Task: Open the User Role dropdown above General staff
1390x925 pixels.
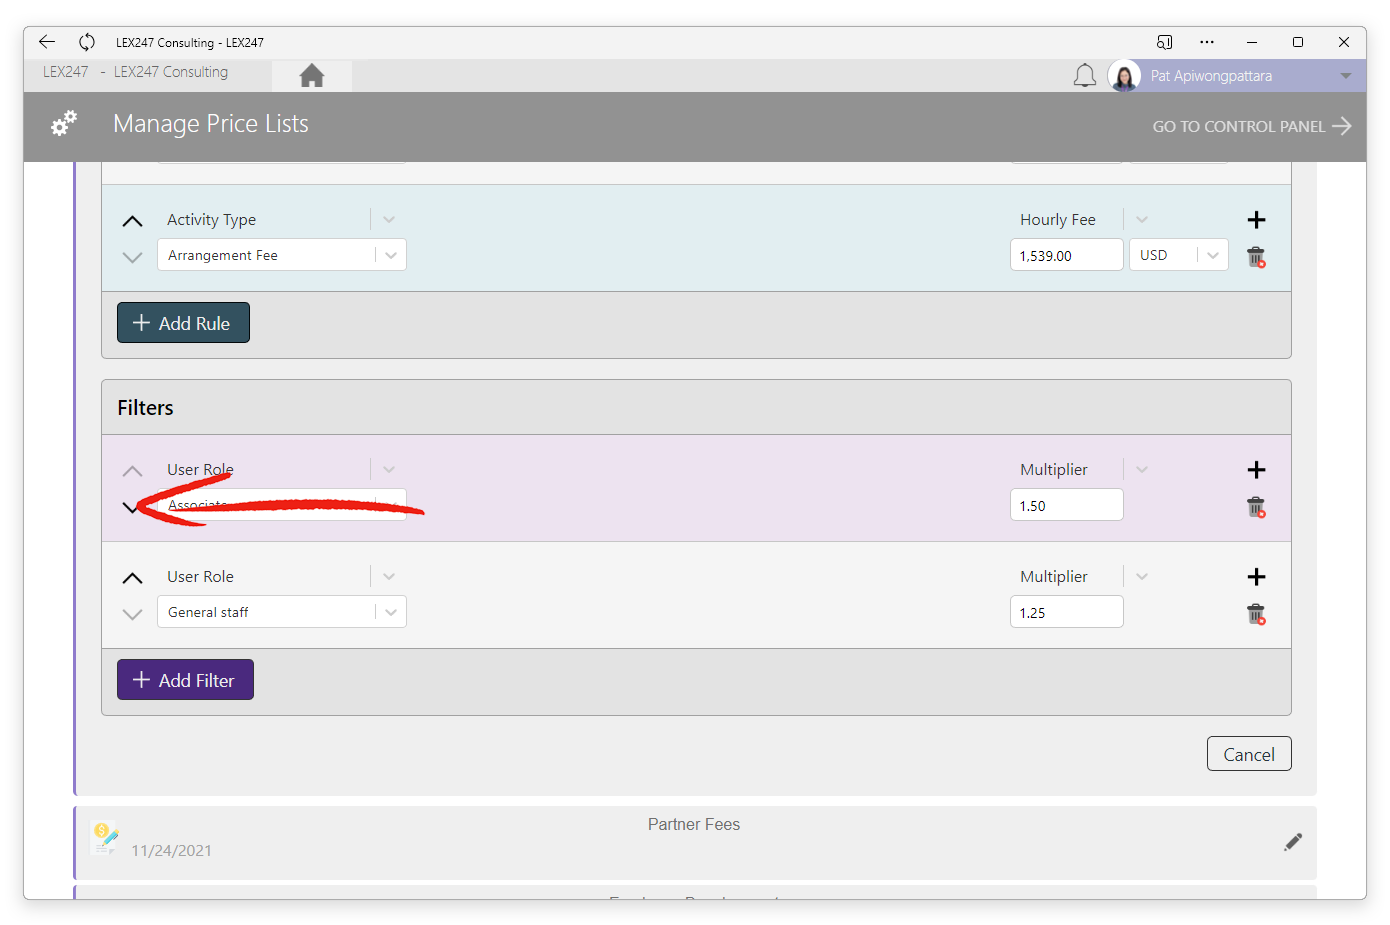Action: (389, 577)
